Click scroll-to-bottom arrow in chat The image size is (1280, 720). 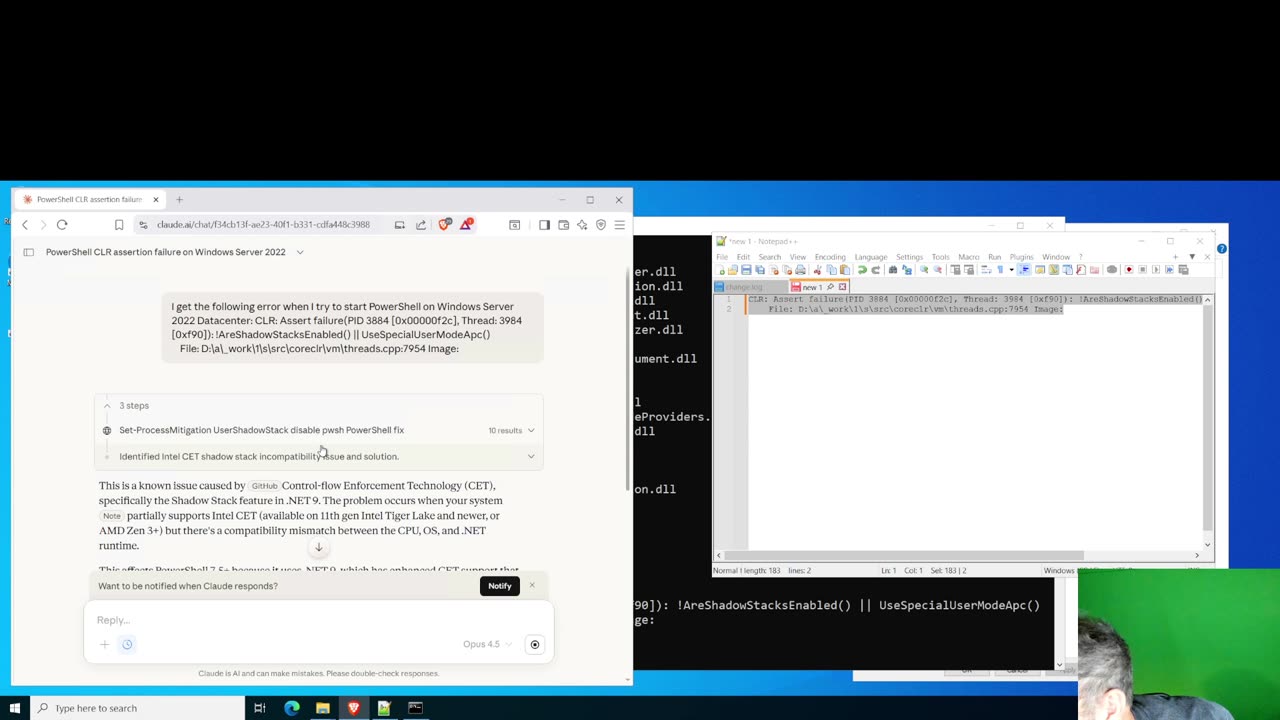[319, 547]
